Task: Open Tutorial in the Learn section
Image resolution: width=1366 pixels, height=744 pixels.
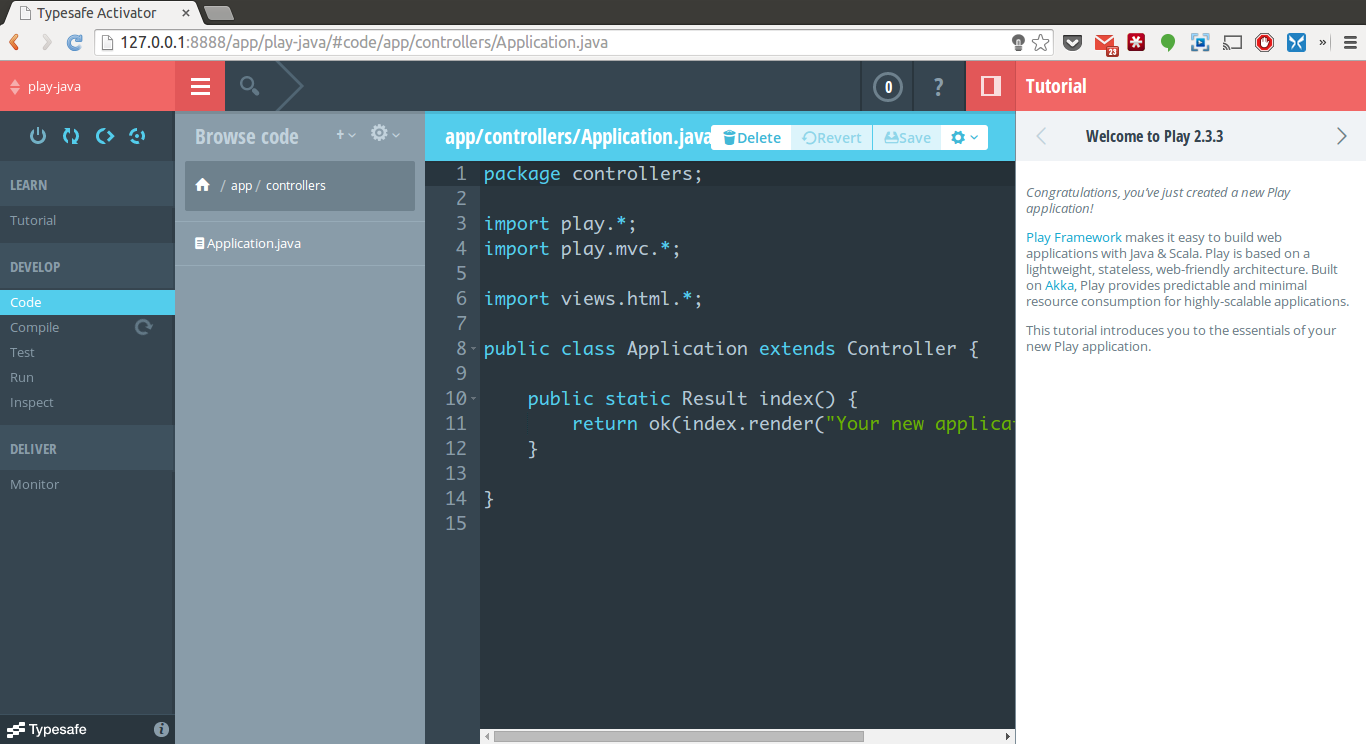Action: tap(33, 220)
